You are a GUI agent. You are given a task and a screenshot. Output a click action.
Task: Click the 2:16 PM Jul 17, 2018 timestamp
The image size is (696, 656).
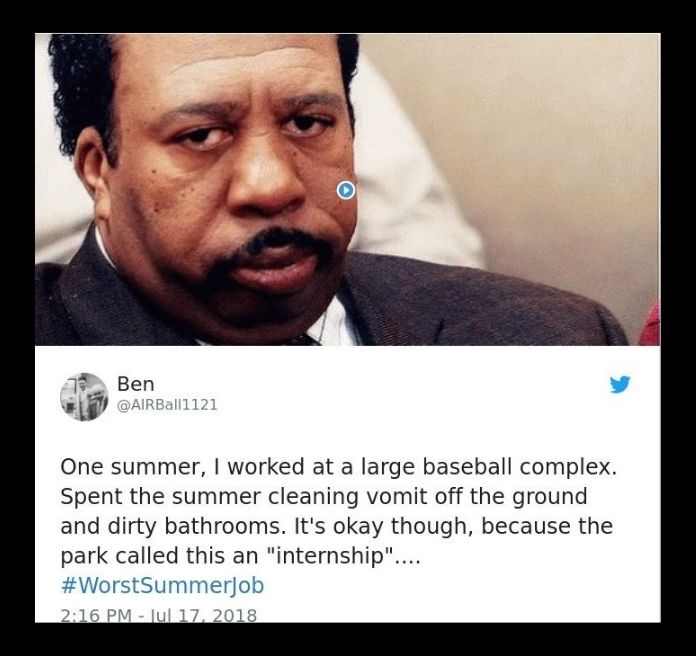coord(158,615)
